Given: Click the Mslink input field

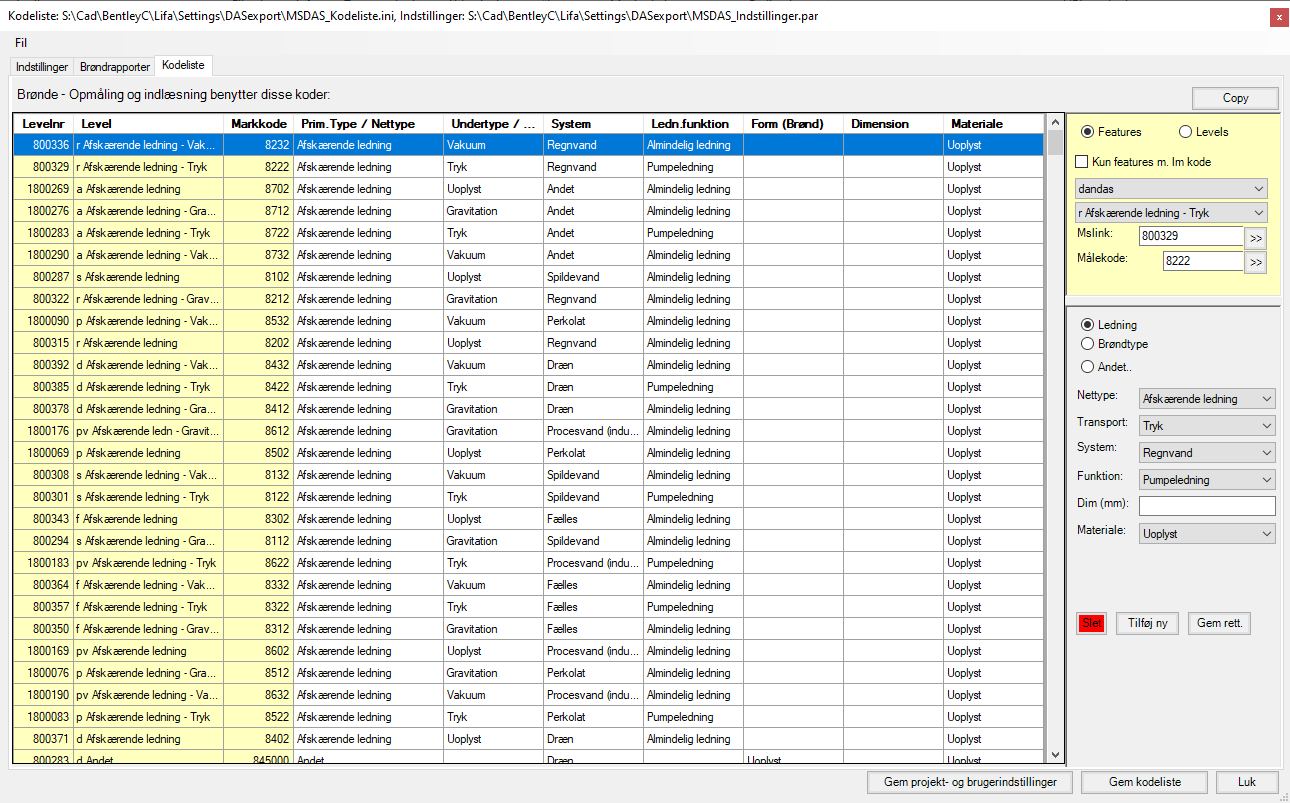Looking at the screenshot, I should [x=1190, y=236].
